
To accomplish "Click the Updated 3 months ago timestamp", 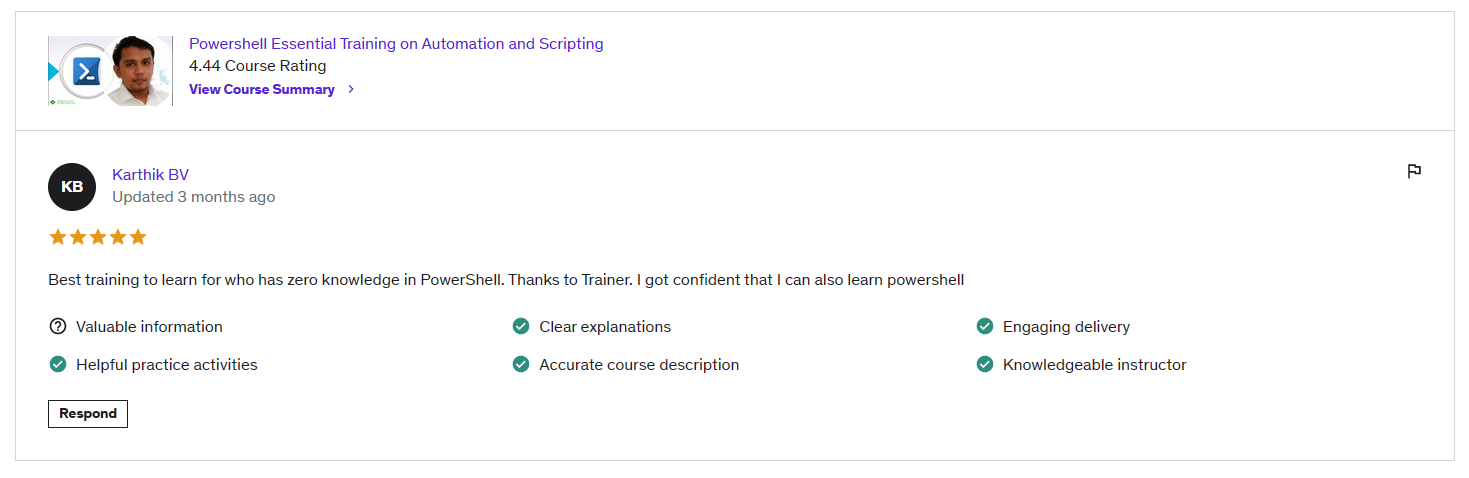I will (x=193, y=197).
